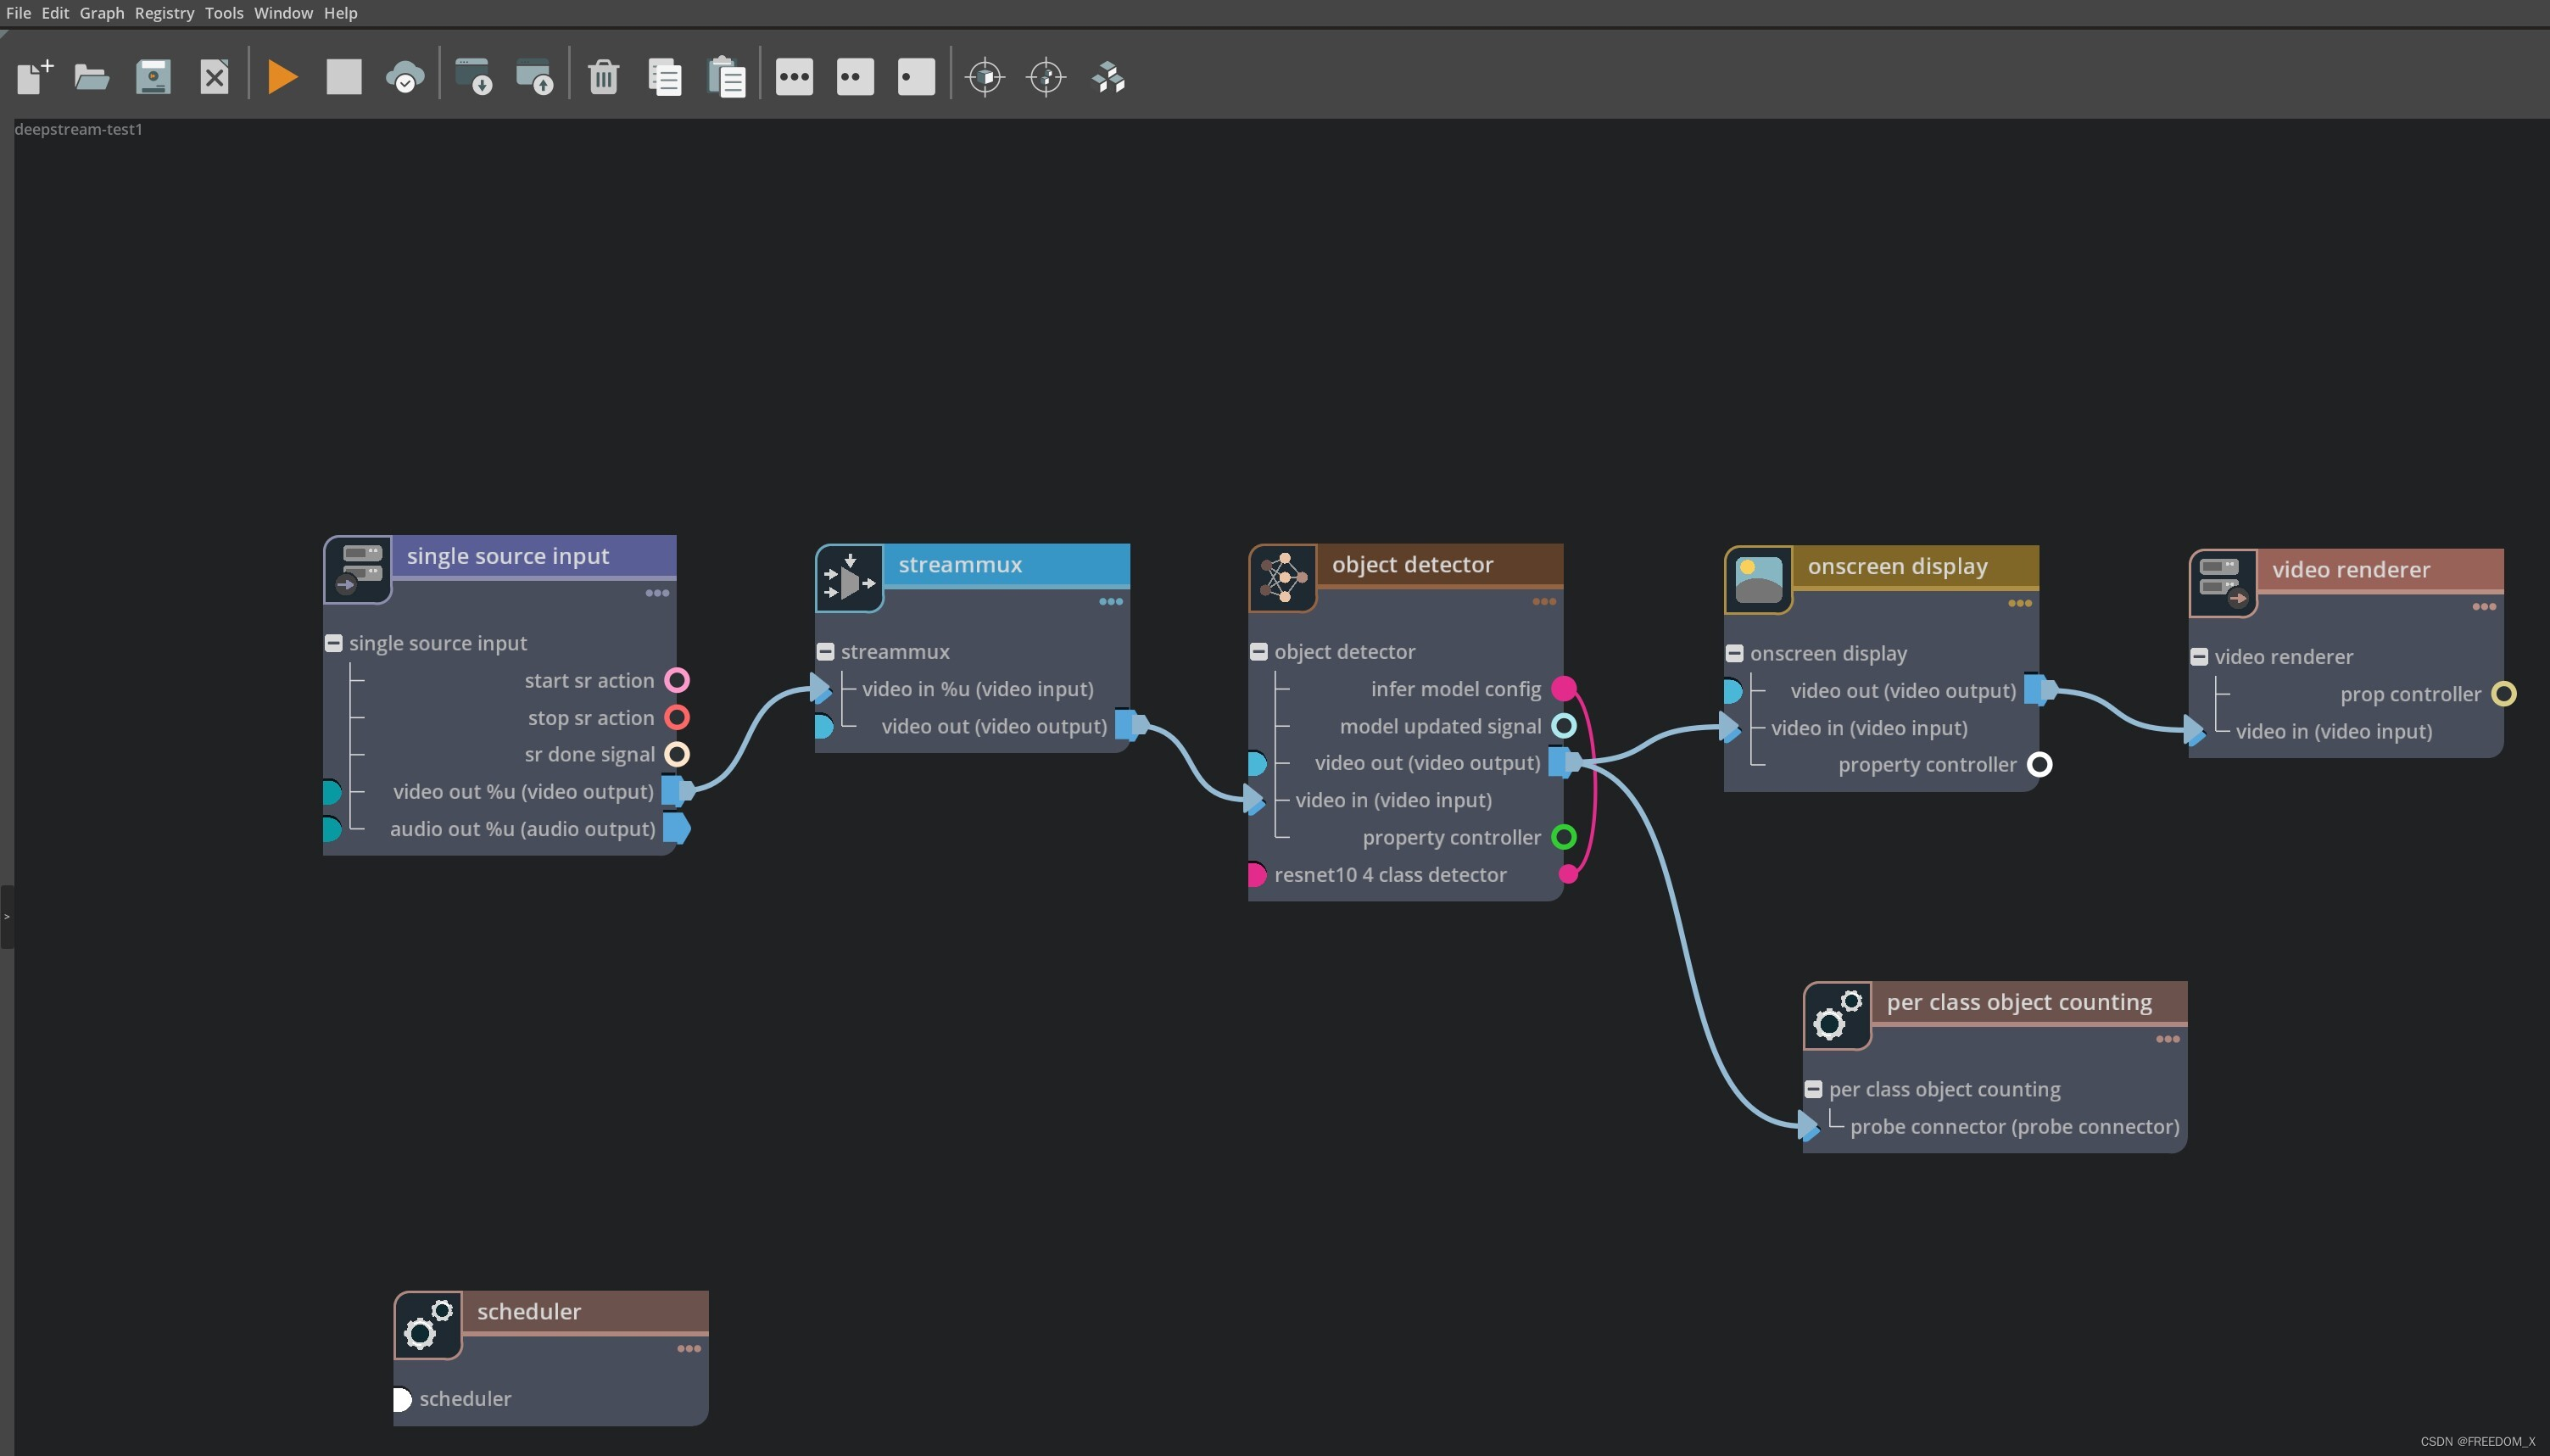The height and width of the screenshot is (1456, 2550).
Task: Click the single-dot compact view icon
Action: click(x=916, y=77)
